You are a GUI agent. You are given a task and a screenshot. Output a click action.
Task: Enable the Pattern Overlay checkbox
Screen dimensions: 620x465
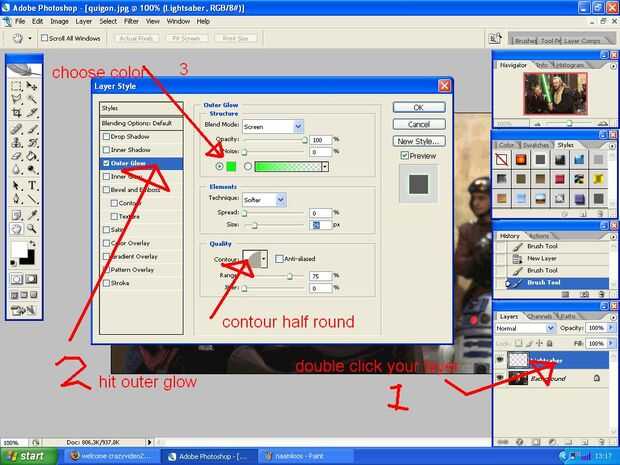click(x=106, y=270)
